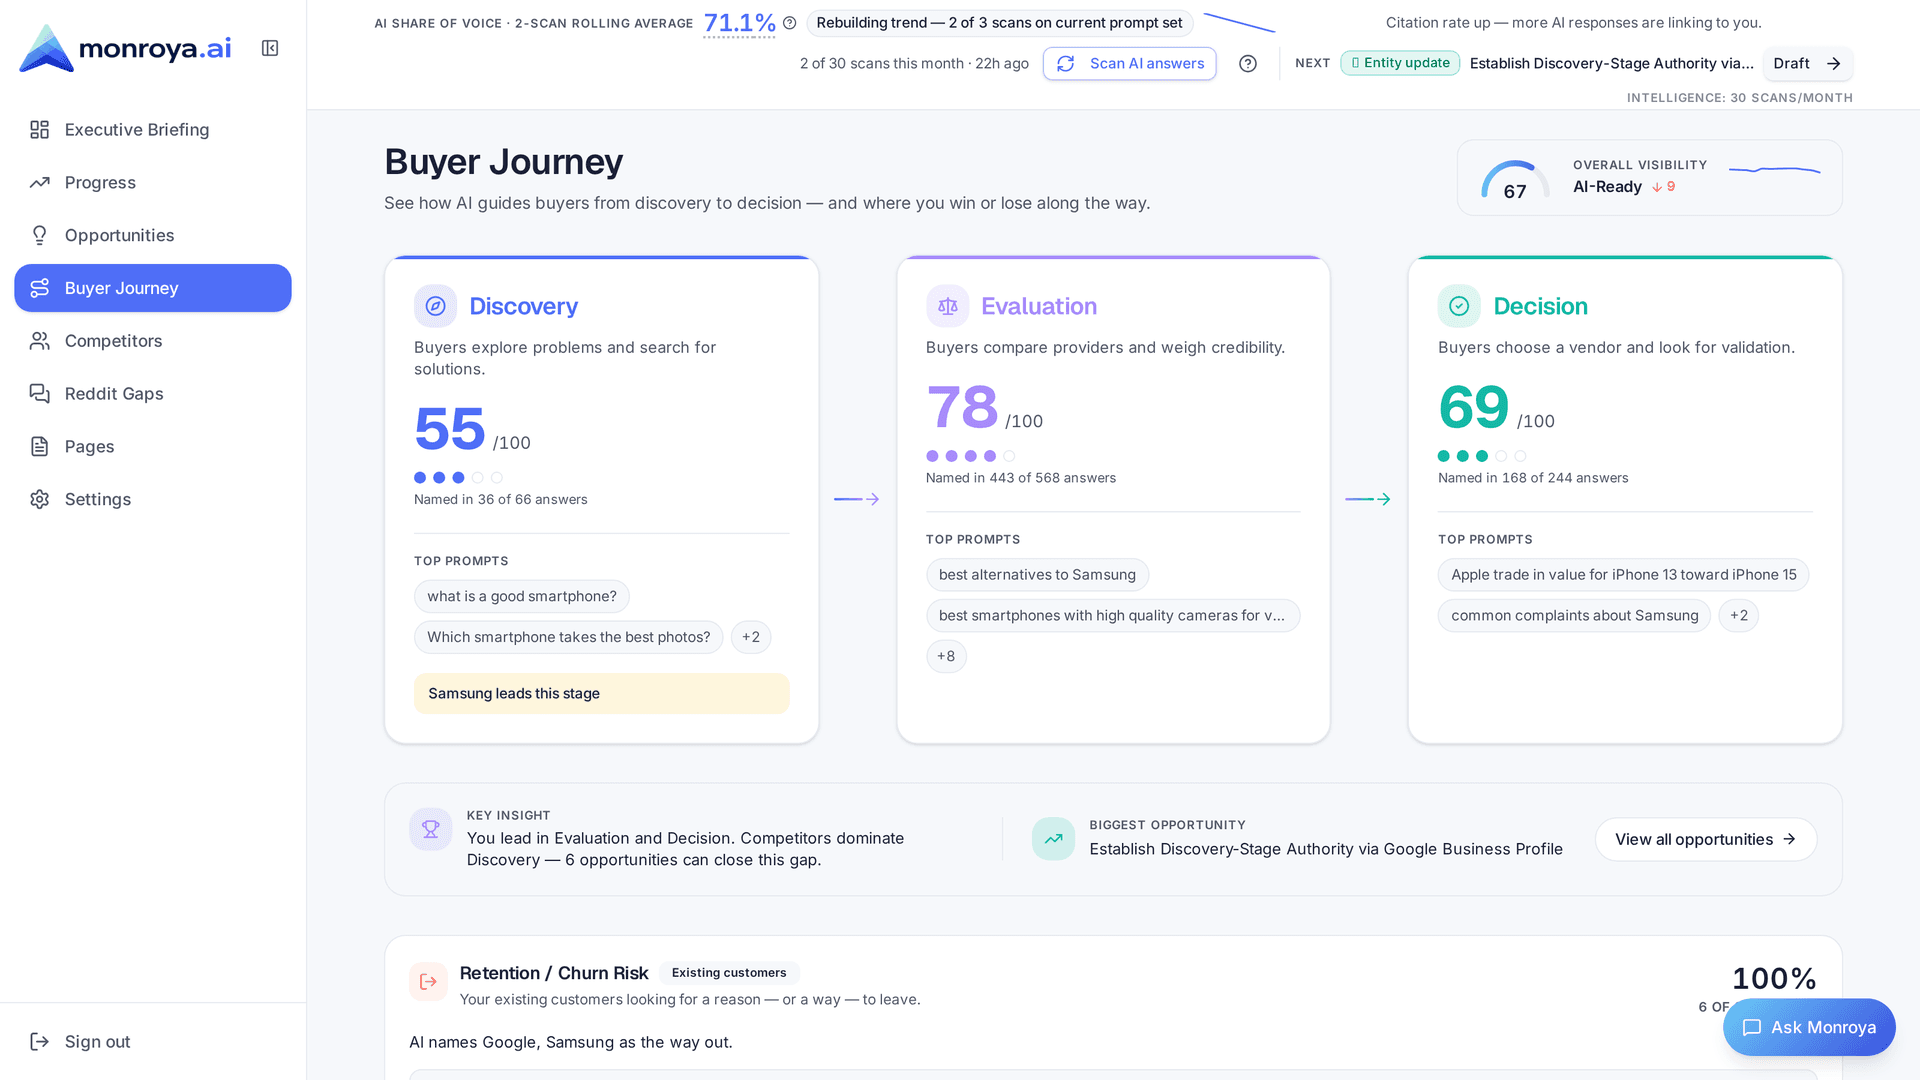This screenshot has width=1920, height=1080.
Task: Click the monroya.ai logo
Action: 125,48
